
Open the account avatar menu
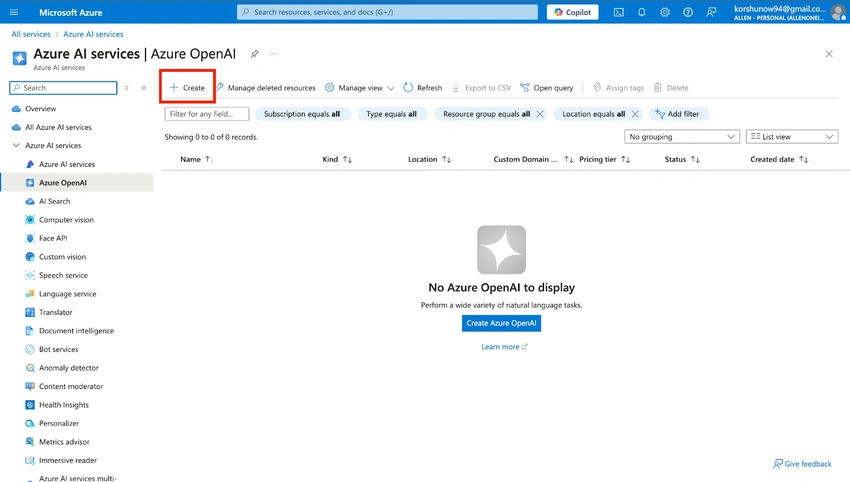click(x=838, y=12)
